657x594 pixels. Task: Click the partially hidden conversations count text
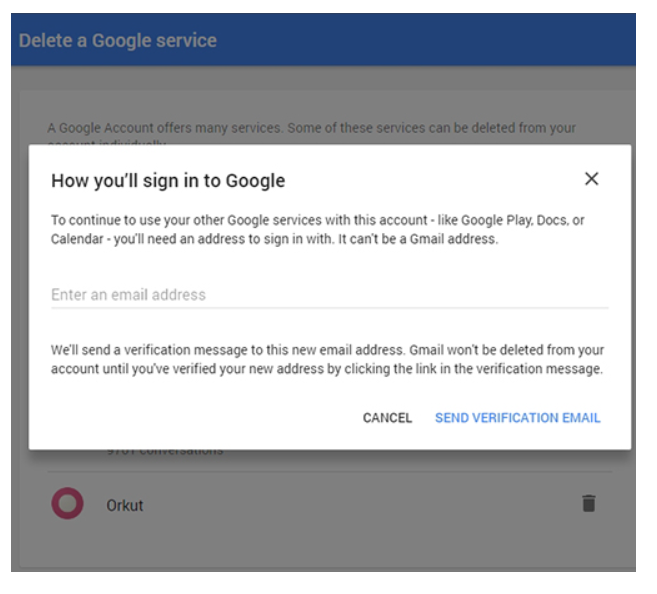[165, 452]
